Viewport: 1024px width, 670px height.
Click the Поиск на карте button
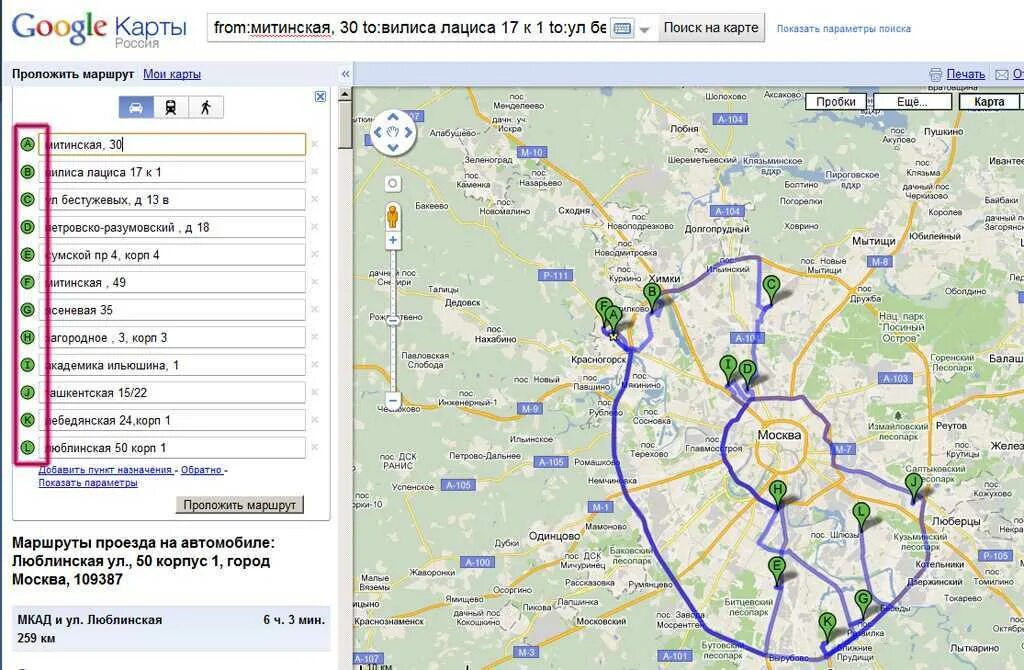click(x=711, y=28)
